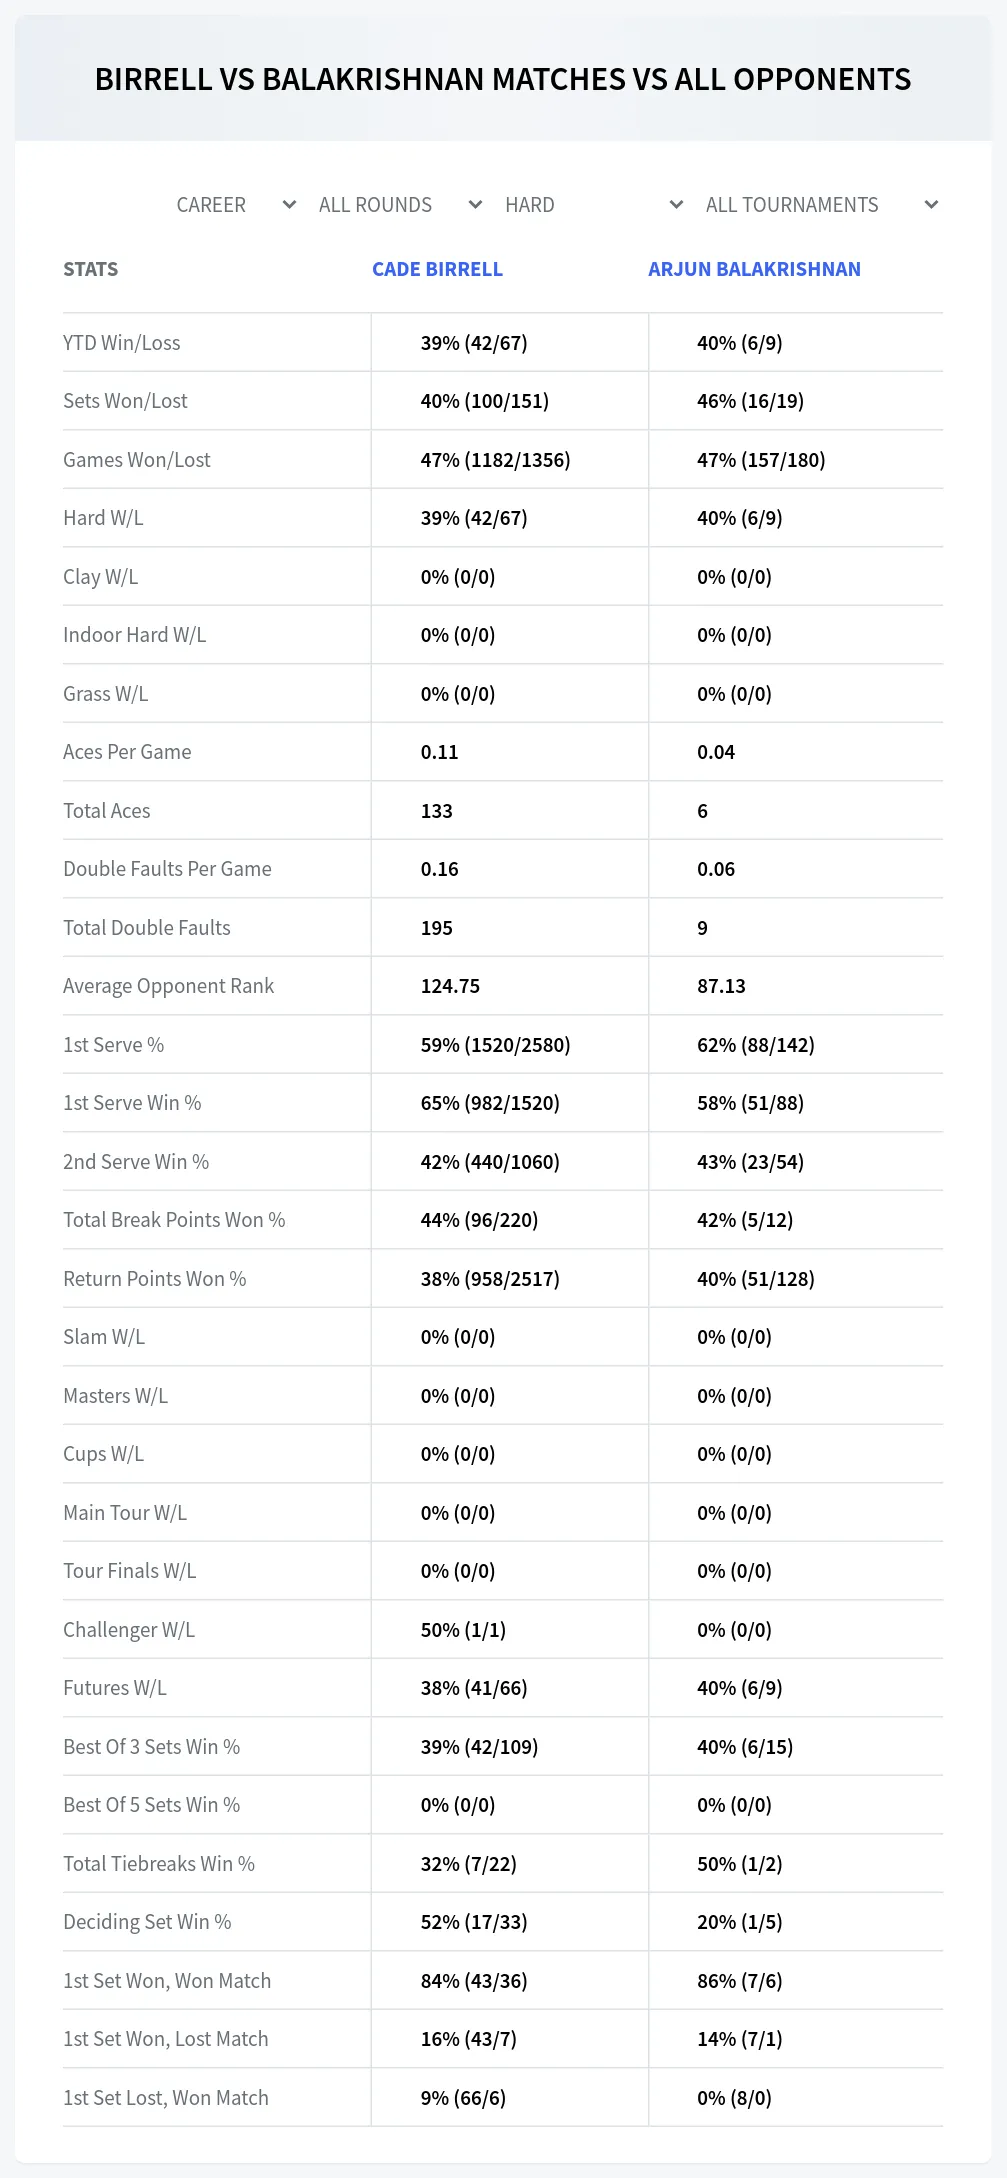Click Balakrishnan's Futures W/L value

[740, 1688]
